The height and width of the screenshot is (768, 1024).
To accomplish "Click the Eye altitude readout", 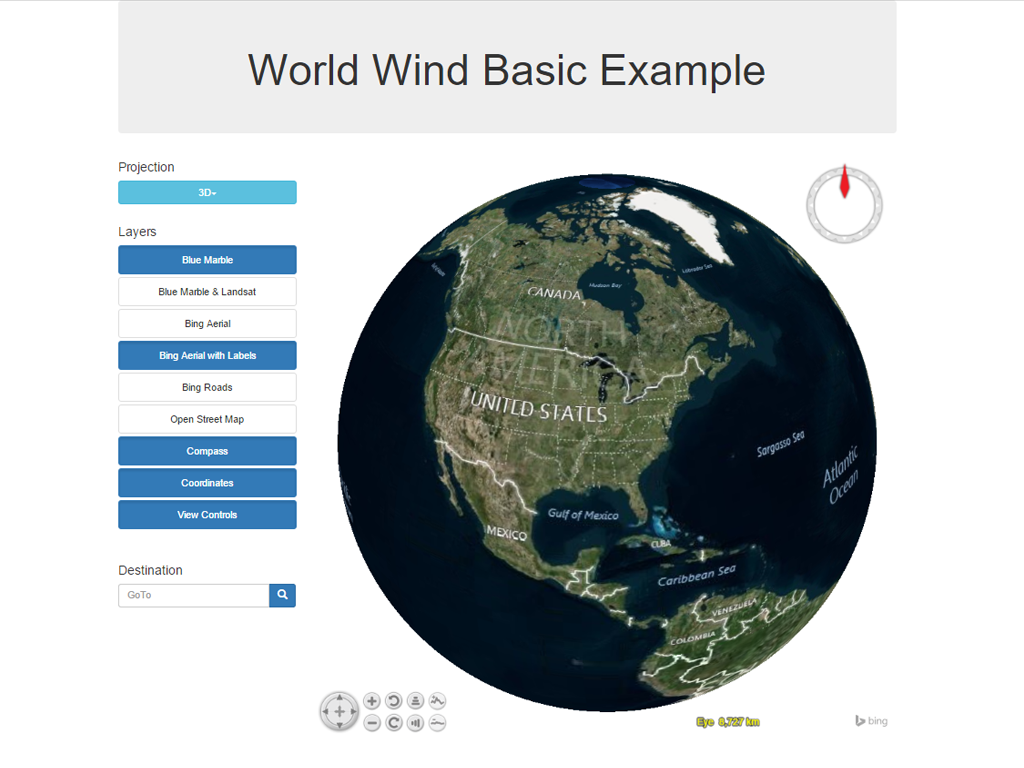I will [x=728, y=722].
